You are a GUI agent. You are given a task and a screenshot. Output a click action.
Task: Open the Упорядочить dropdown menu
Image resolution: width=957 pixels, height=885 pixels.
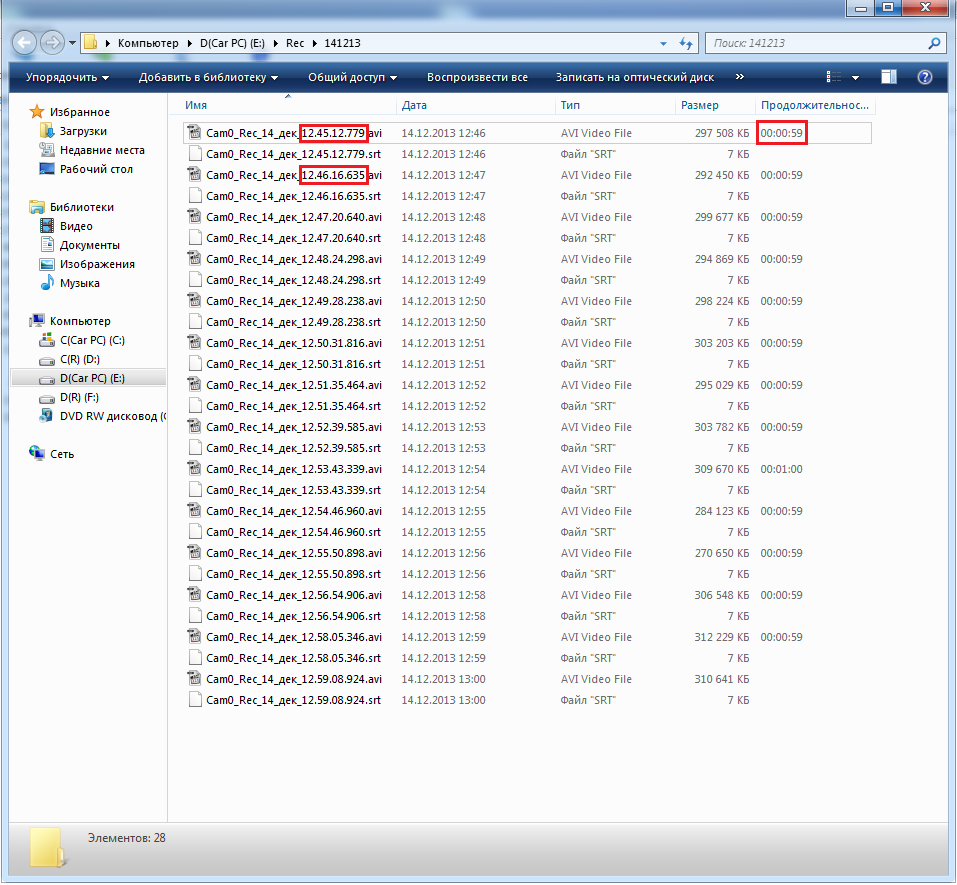[x=67, y=77]
